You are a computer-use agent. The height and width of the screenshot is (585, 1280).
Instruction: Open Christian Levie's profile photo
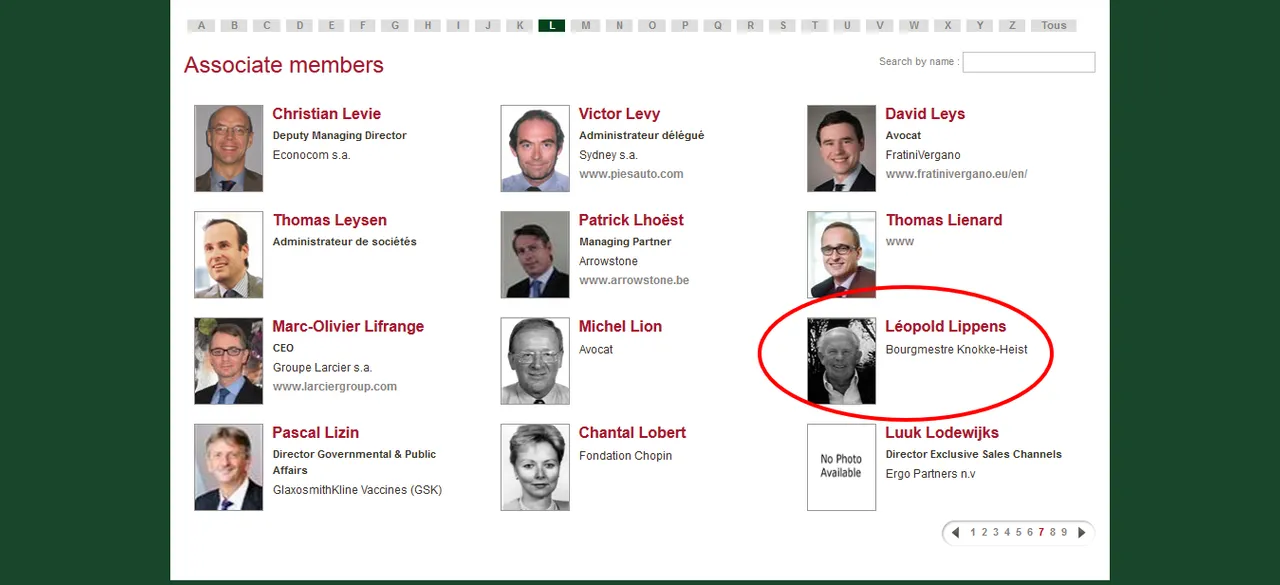[229, 148]
